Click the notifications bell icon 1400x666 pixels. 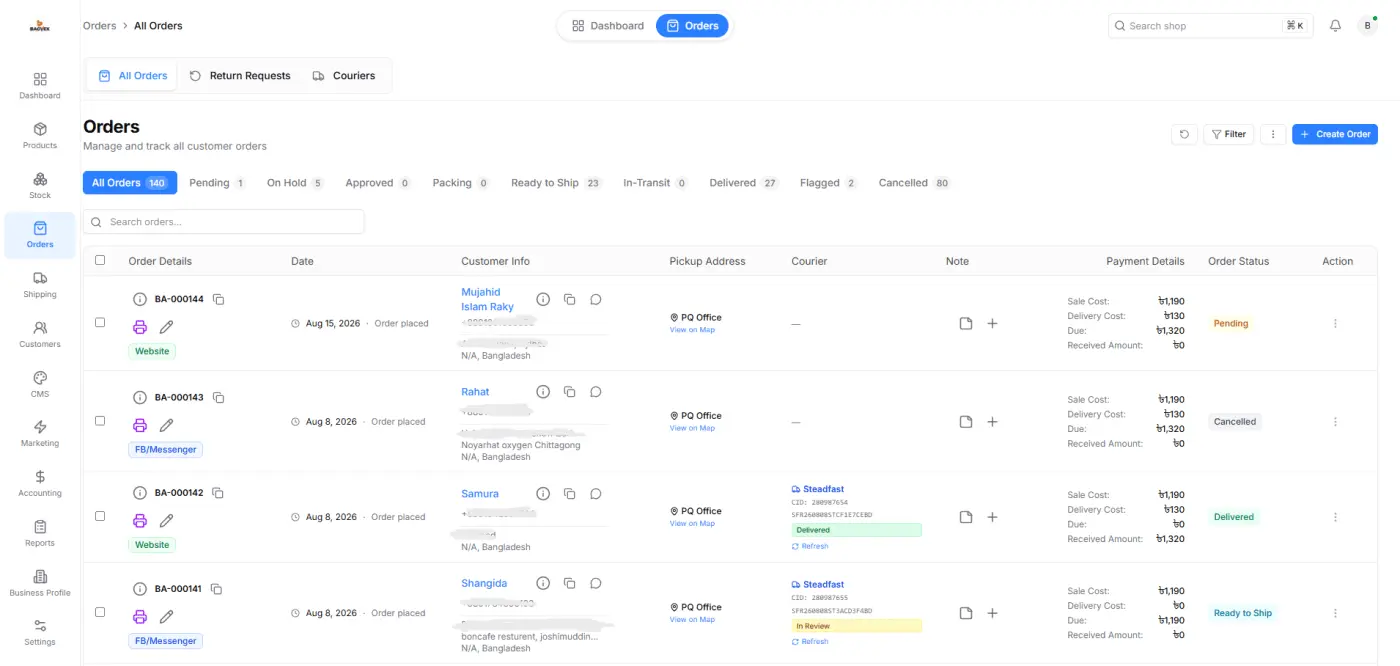click(x=1335, y=26)
